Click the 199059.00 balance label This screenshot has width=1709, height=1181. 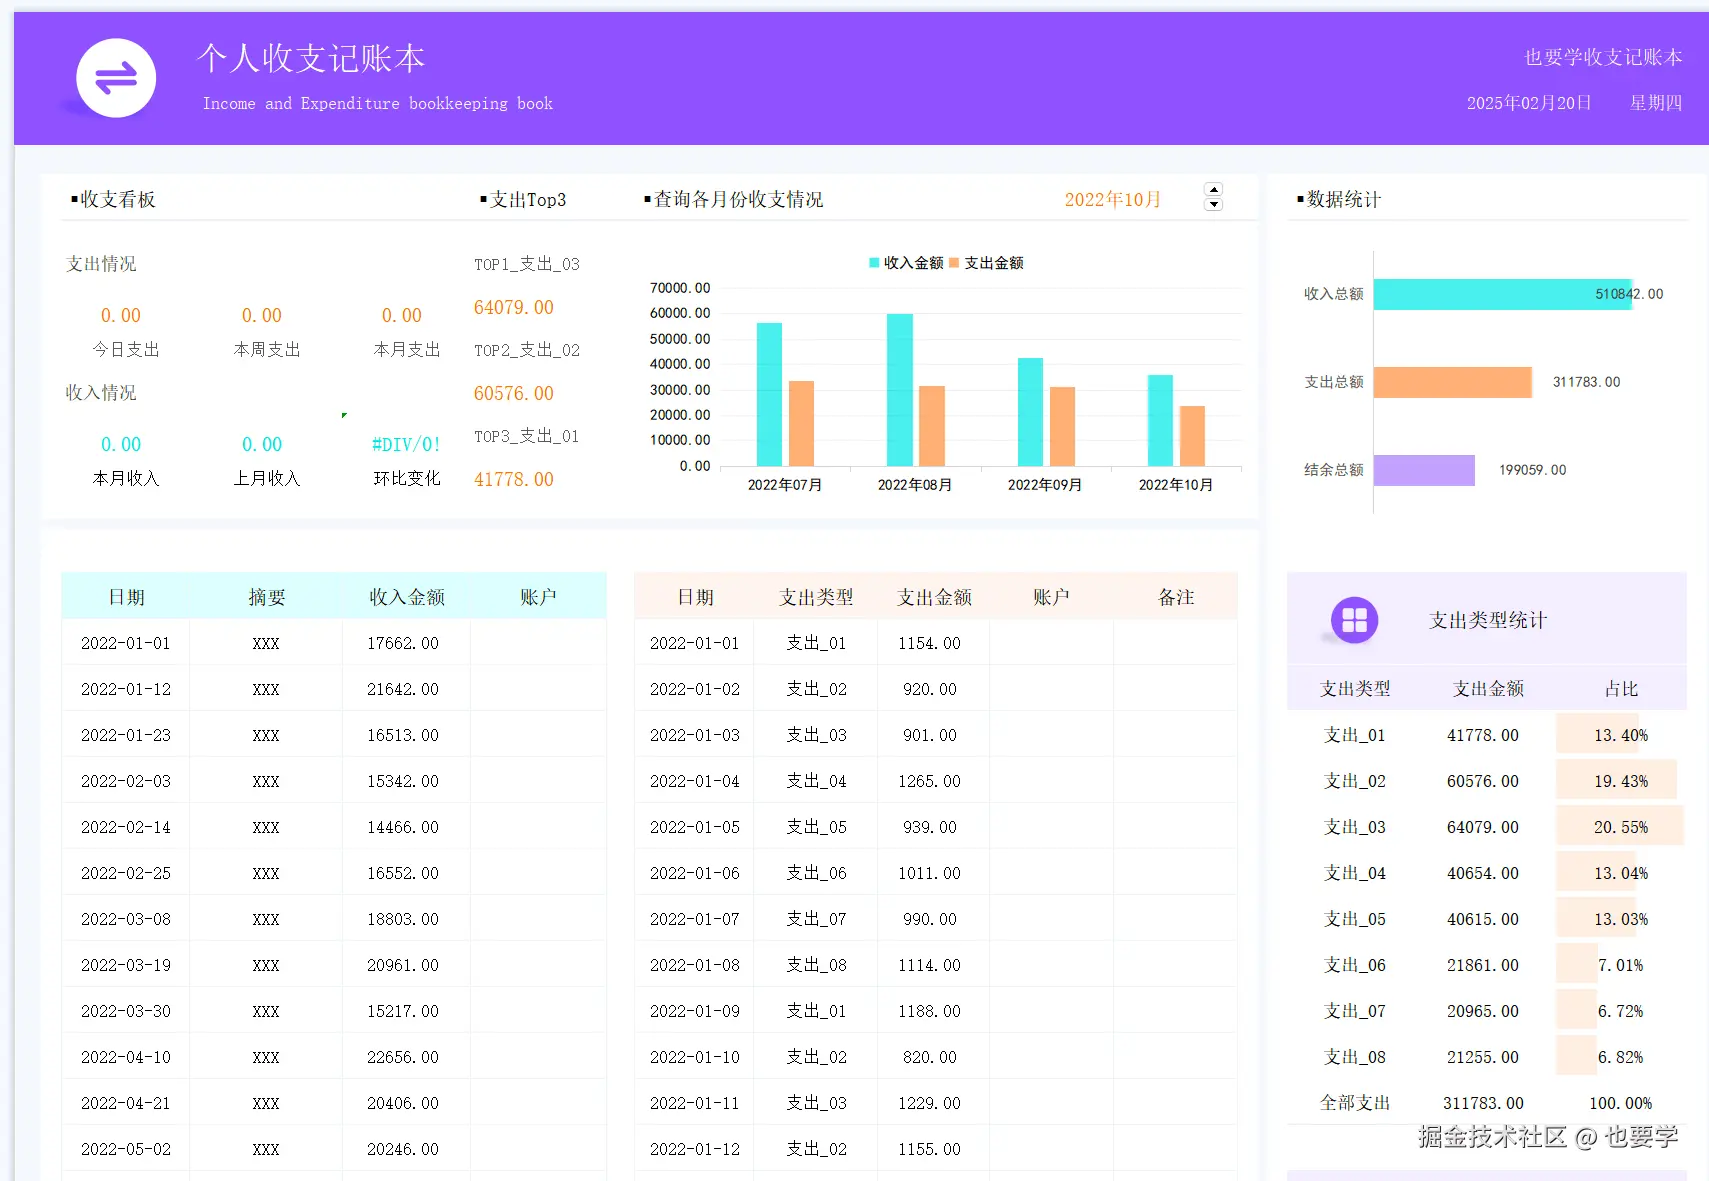click(x=1532, y=470)
